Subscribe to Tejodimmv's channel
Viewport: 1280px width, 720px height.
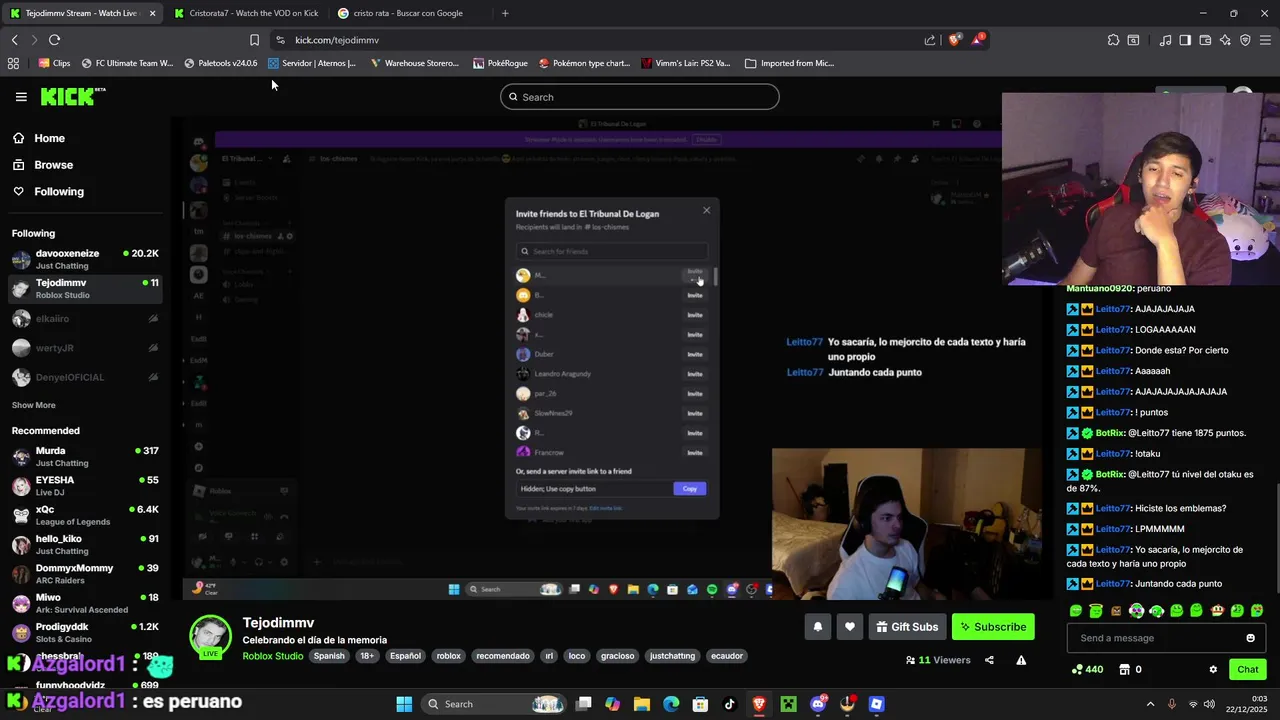tap(993, 627)
